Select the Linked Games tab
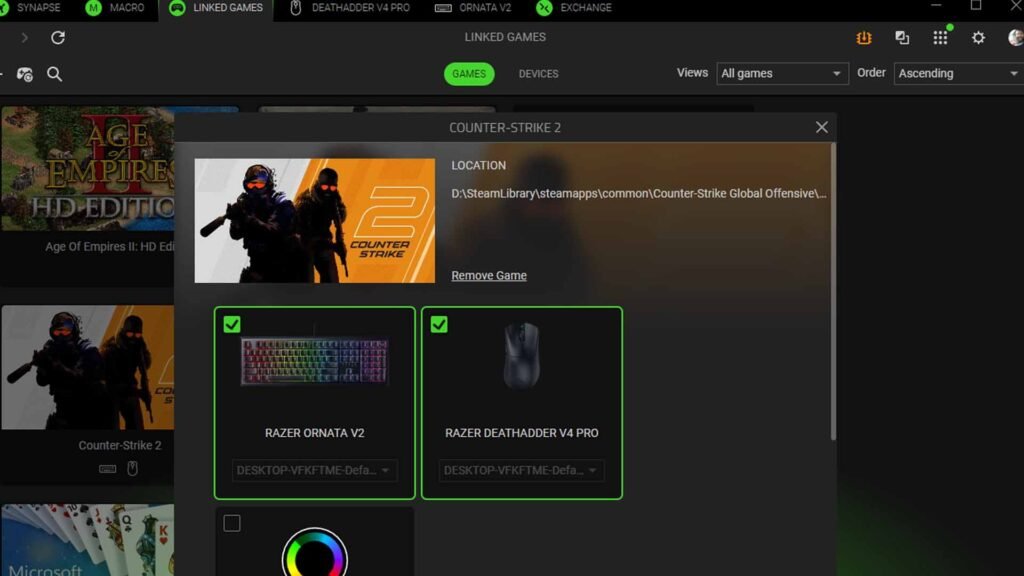The height and width of the screenshot is (576, 1024). [x=216, y=8]
